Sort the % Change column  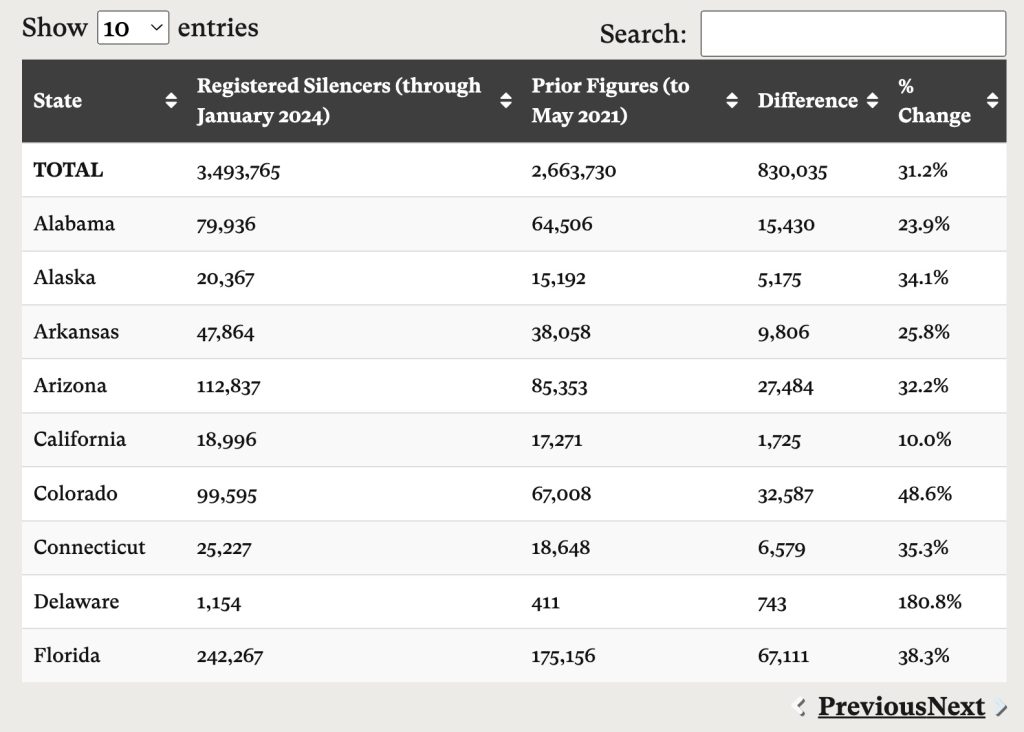(x=992, y=100)
